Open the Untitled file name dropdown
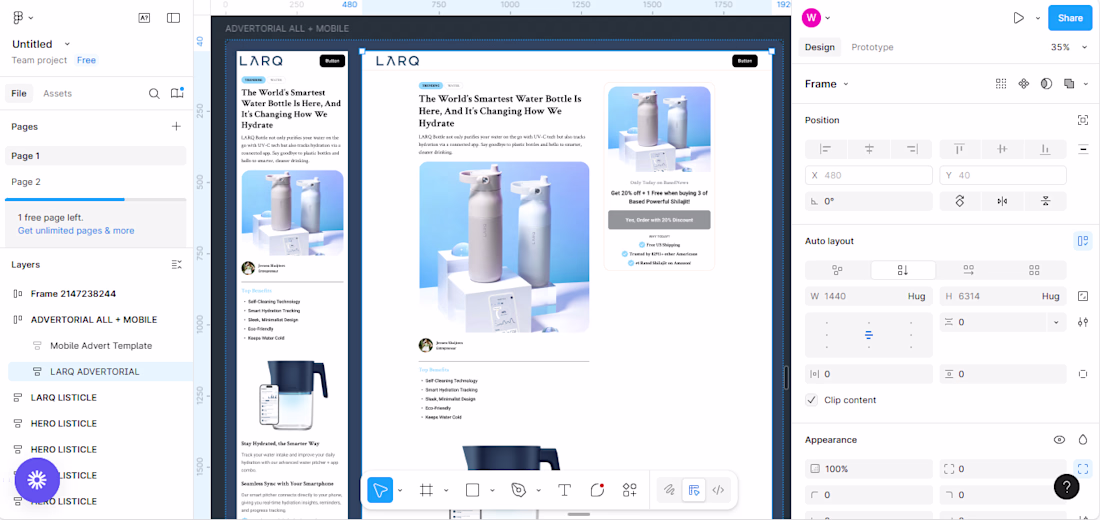 click(67, 44)
